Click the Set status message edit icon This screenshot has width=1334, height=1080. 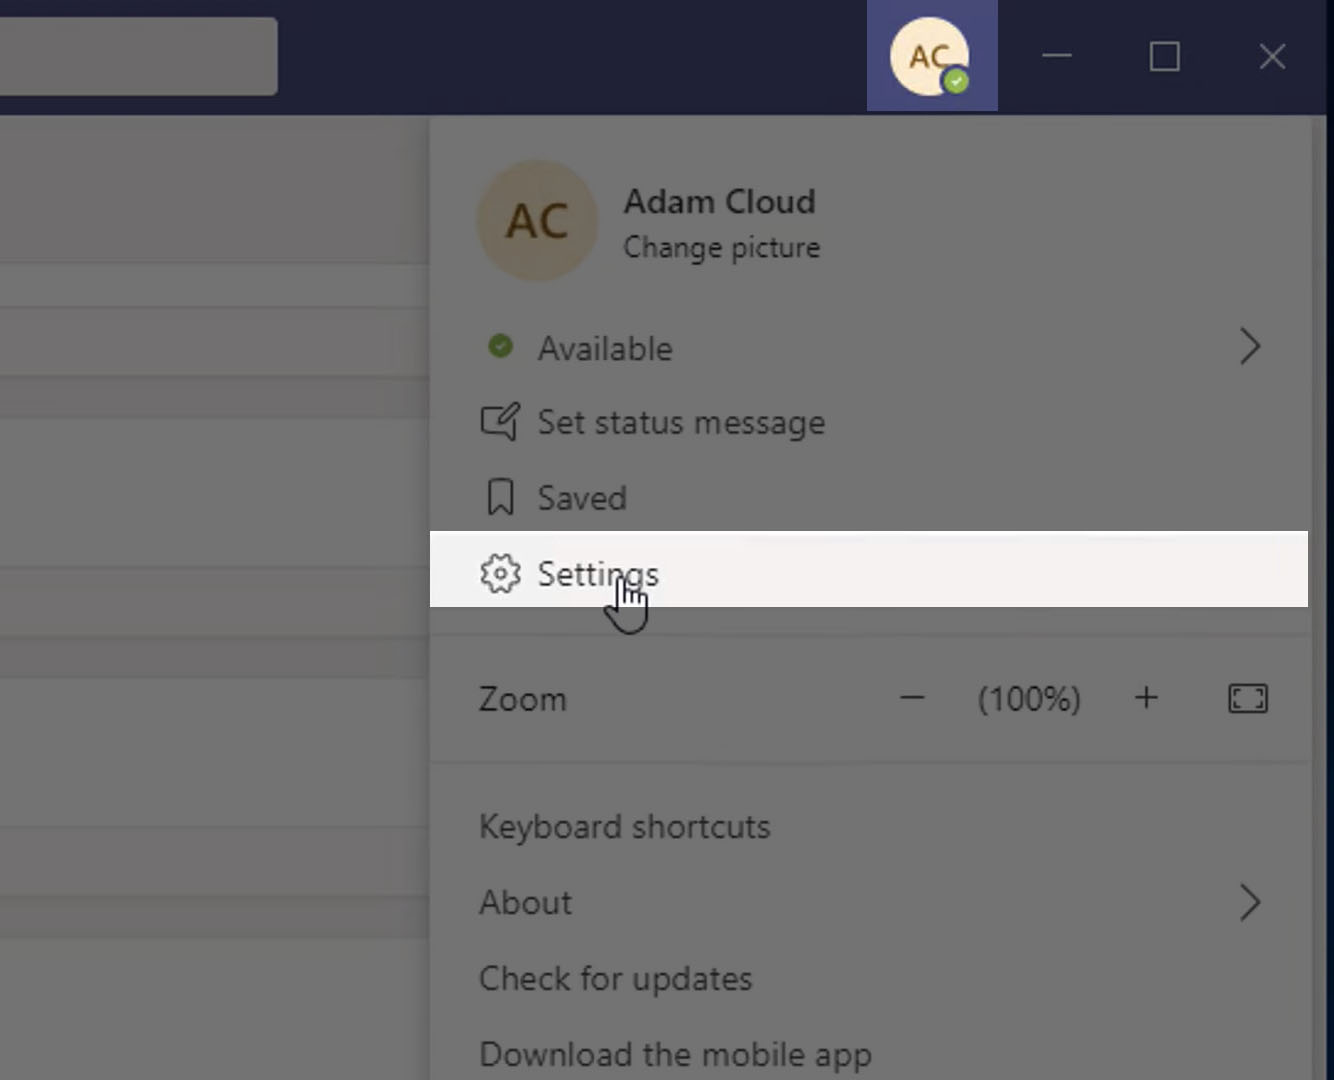(x=500, y=422)
